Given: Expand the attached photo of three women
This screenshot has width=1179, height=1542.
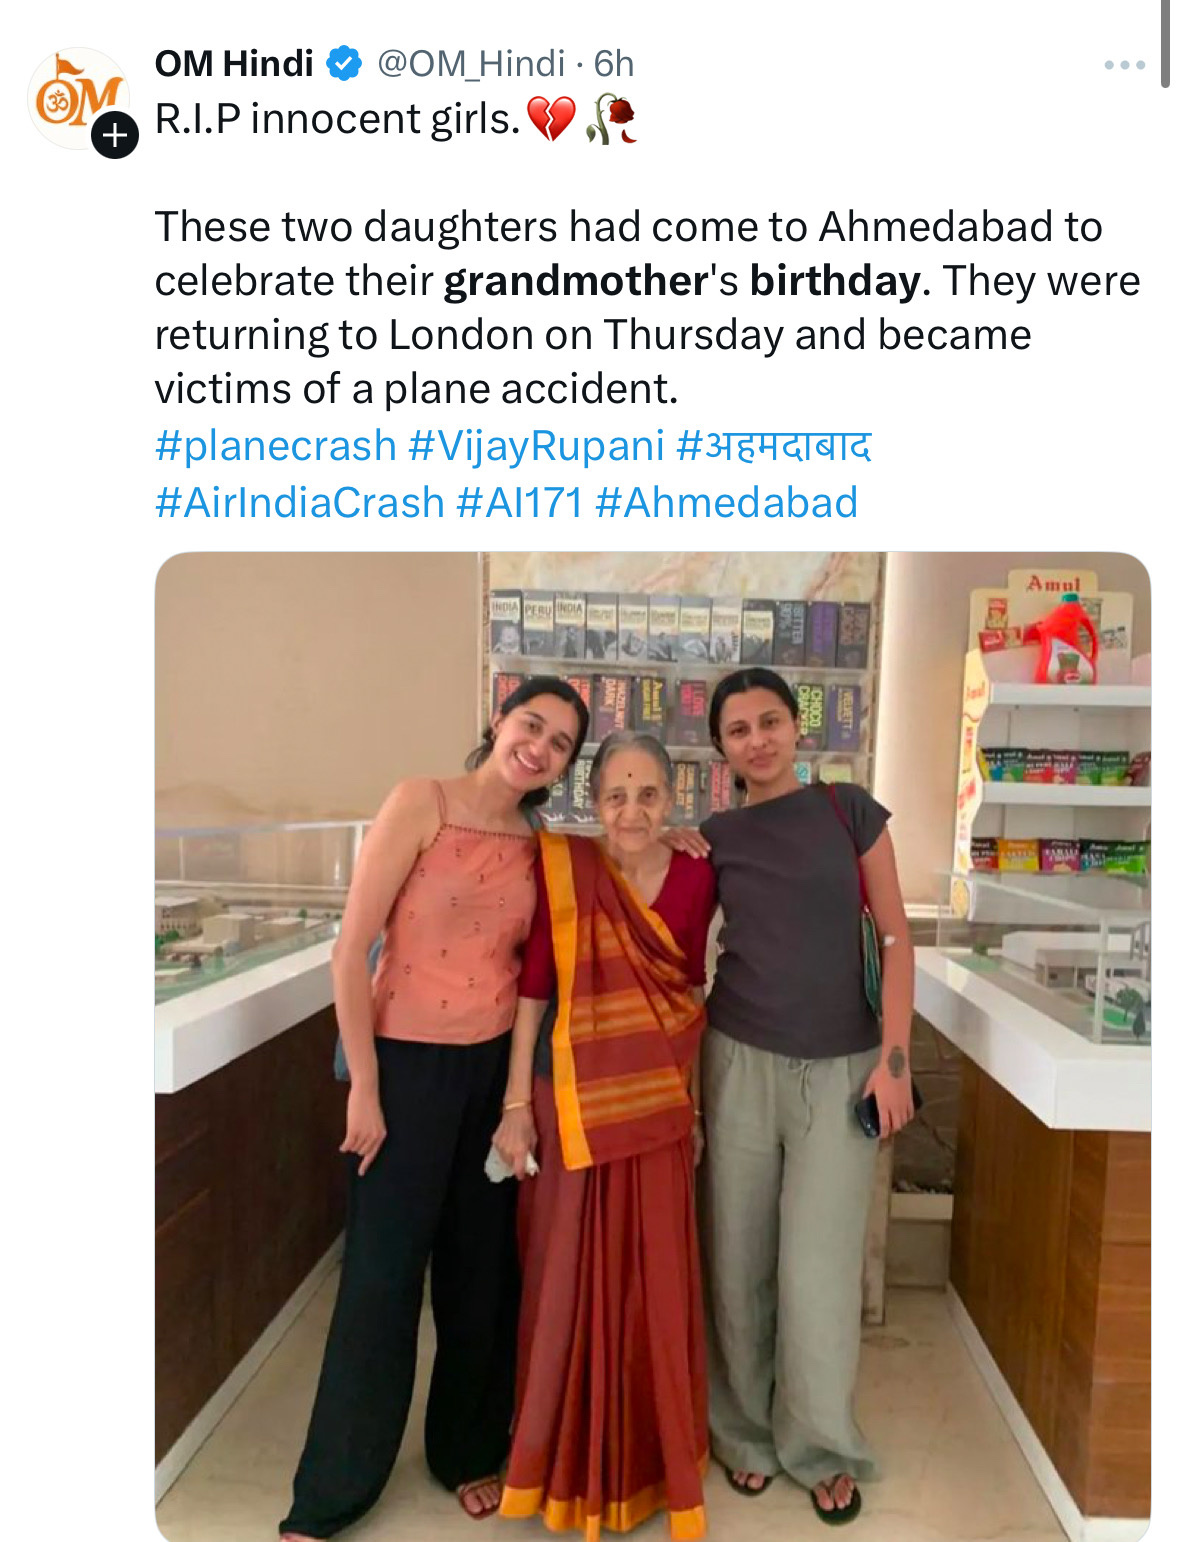Looking at the screenshot, I should [x=653, y=1046].
